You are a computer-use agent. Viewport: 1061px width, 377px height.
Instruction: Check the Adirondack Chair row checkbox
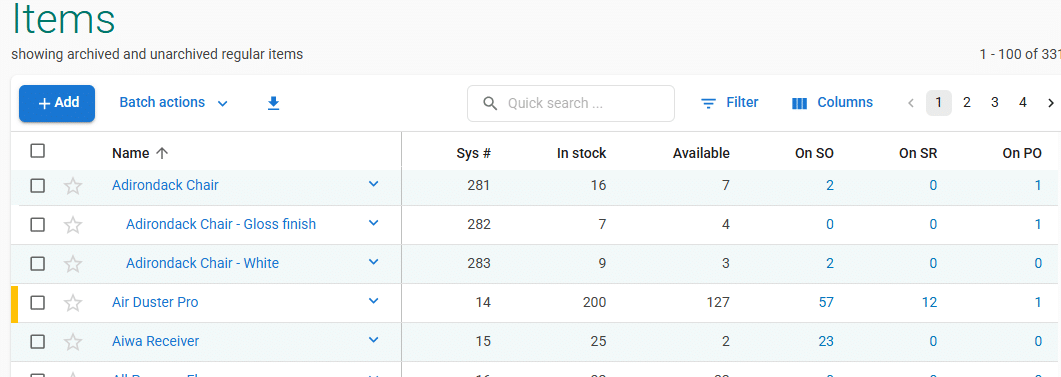coord(38,185)
